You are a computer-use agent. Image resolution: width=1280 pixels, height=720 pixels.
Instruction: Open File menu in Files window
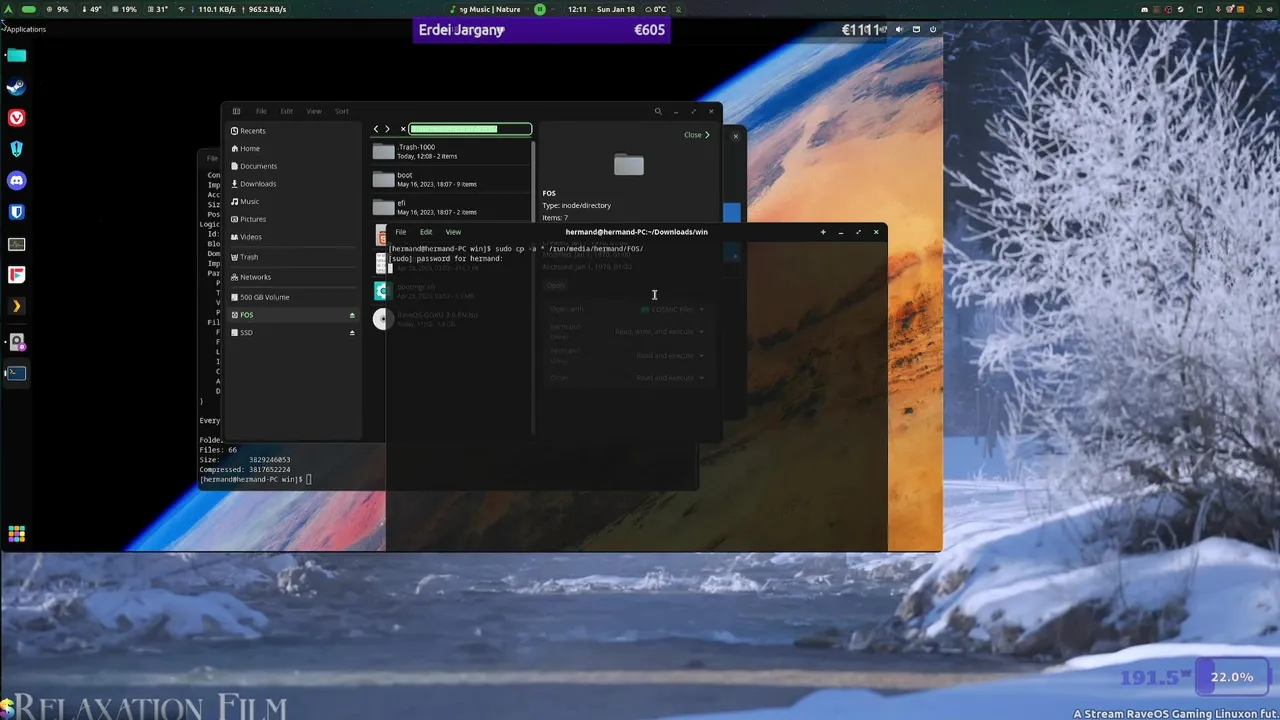[x=261, y=111]
